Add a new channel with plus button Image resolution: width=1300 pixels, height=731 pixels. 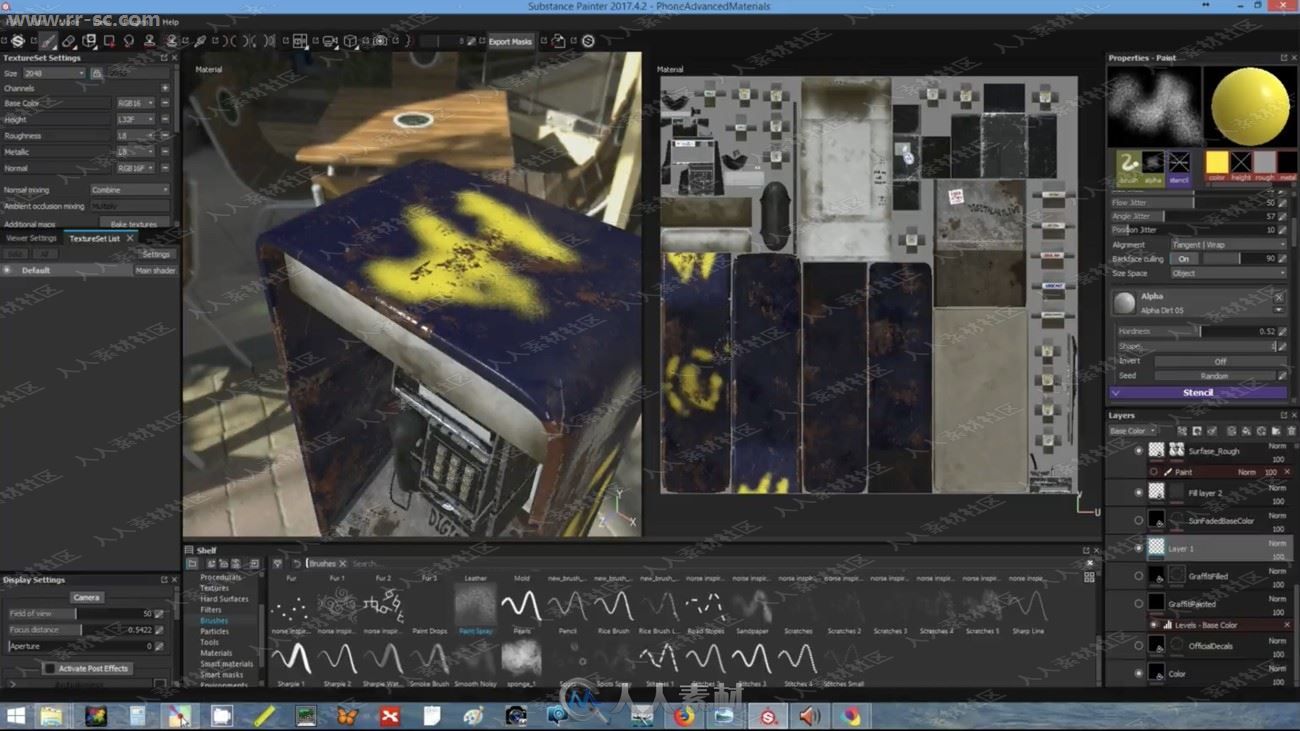point(165,88)
